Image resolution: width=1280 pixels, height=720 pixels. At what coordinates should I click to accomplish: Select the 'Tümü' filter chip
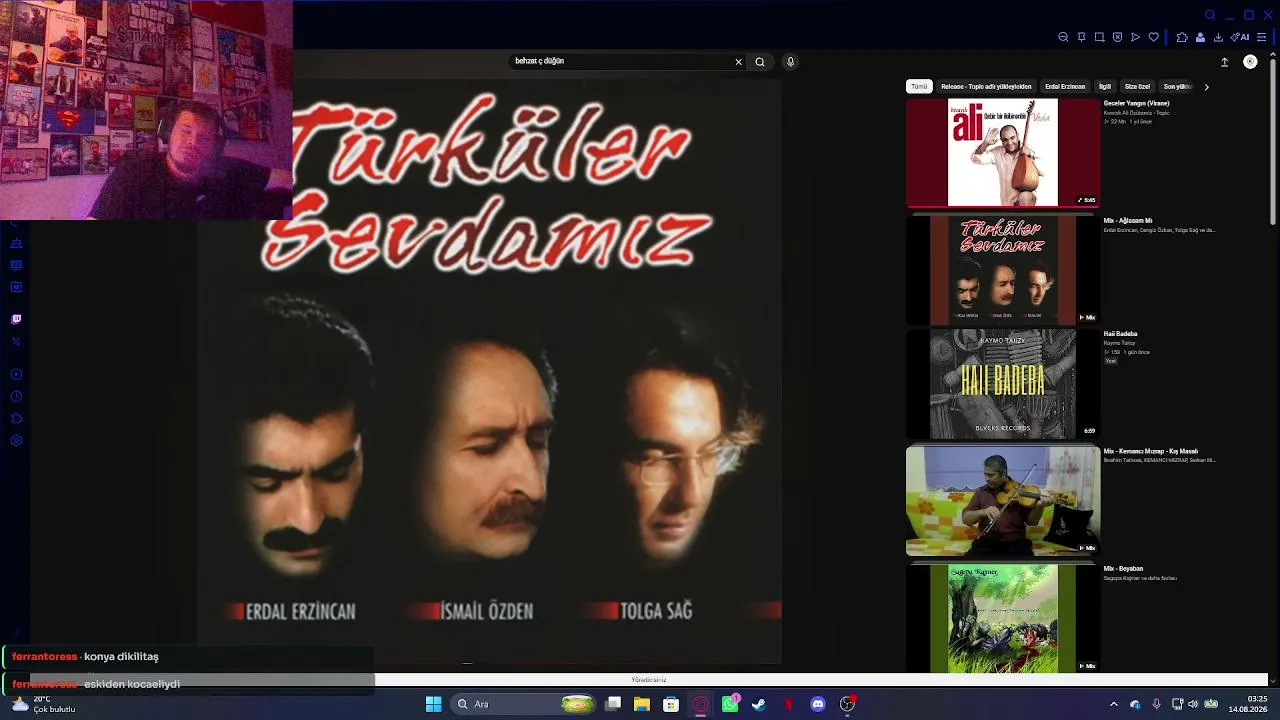[919, 87]
